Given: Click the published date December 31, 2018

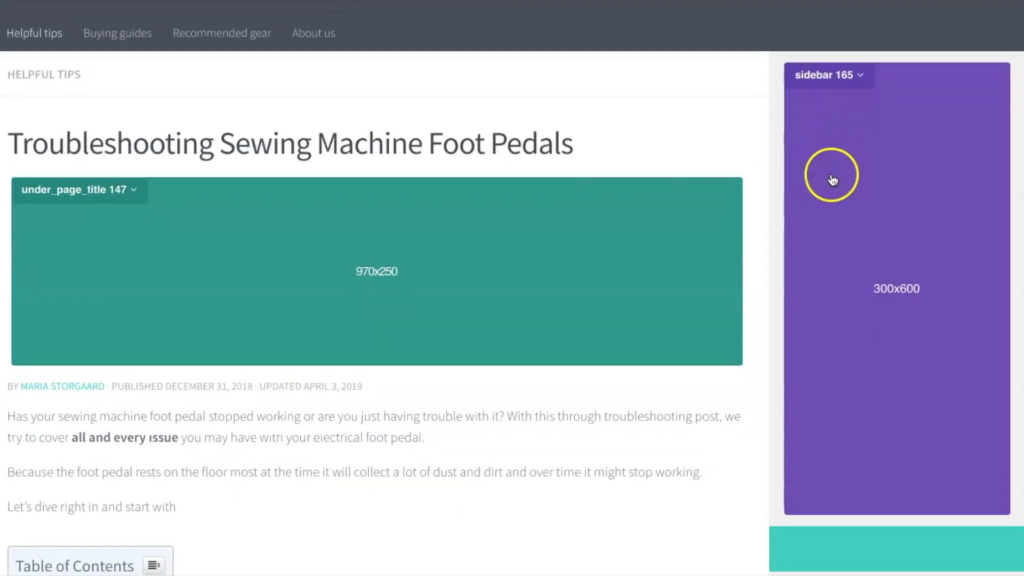Looking at the screenshot, I should tap(208, 387).
